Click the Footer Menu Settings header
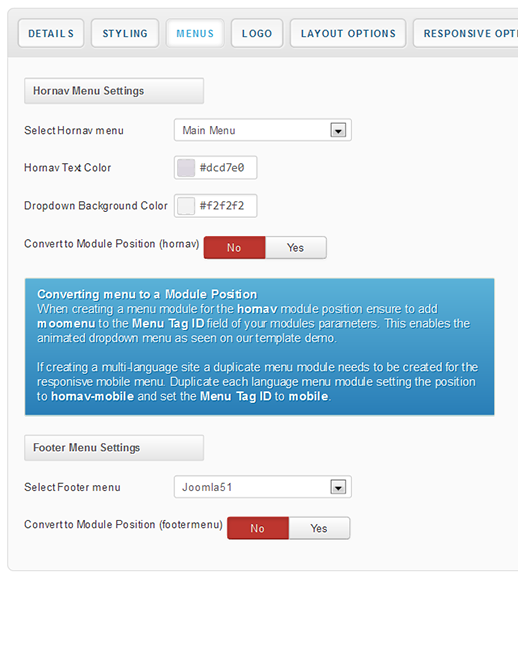Screen dimensions: 518x657 [114, 448]
